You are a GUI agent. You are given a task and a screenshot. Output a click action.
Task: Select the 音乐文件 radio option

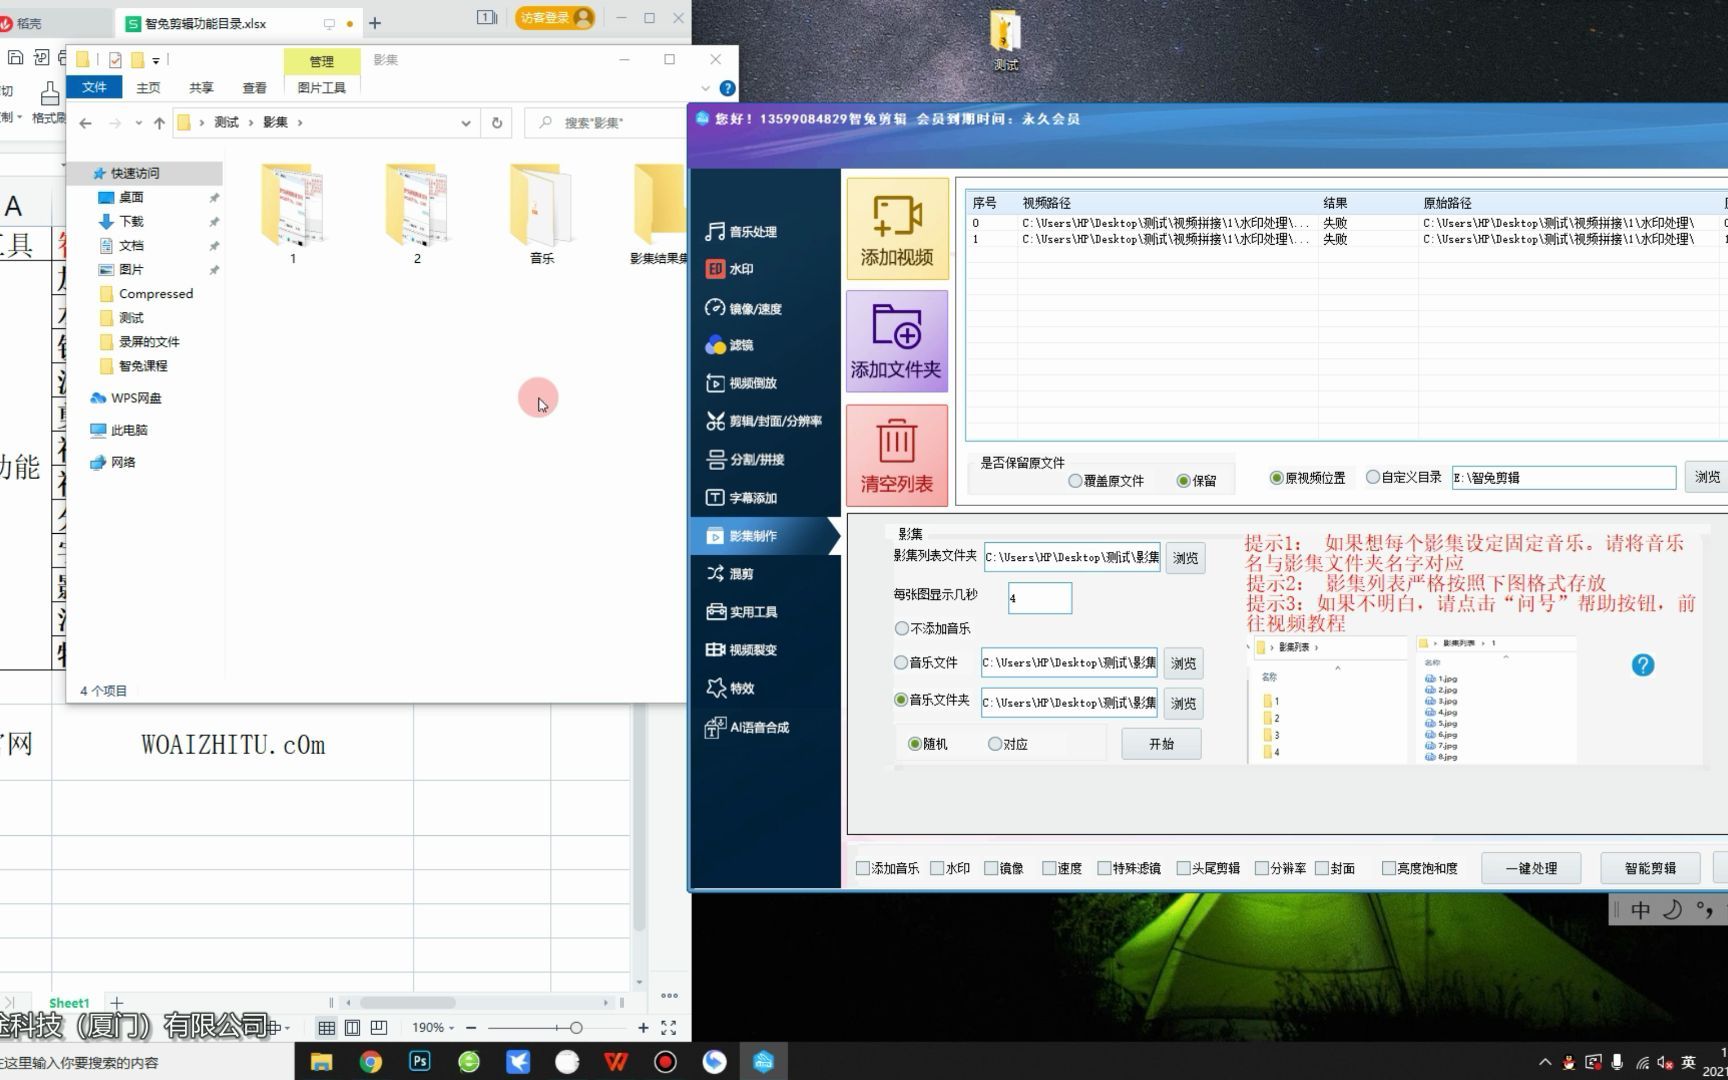926,663
